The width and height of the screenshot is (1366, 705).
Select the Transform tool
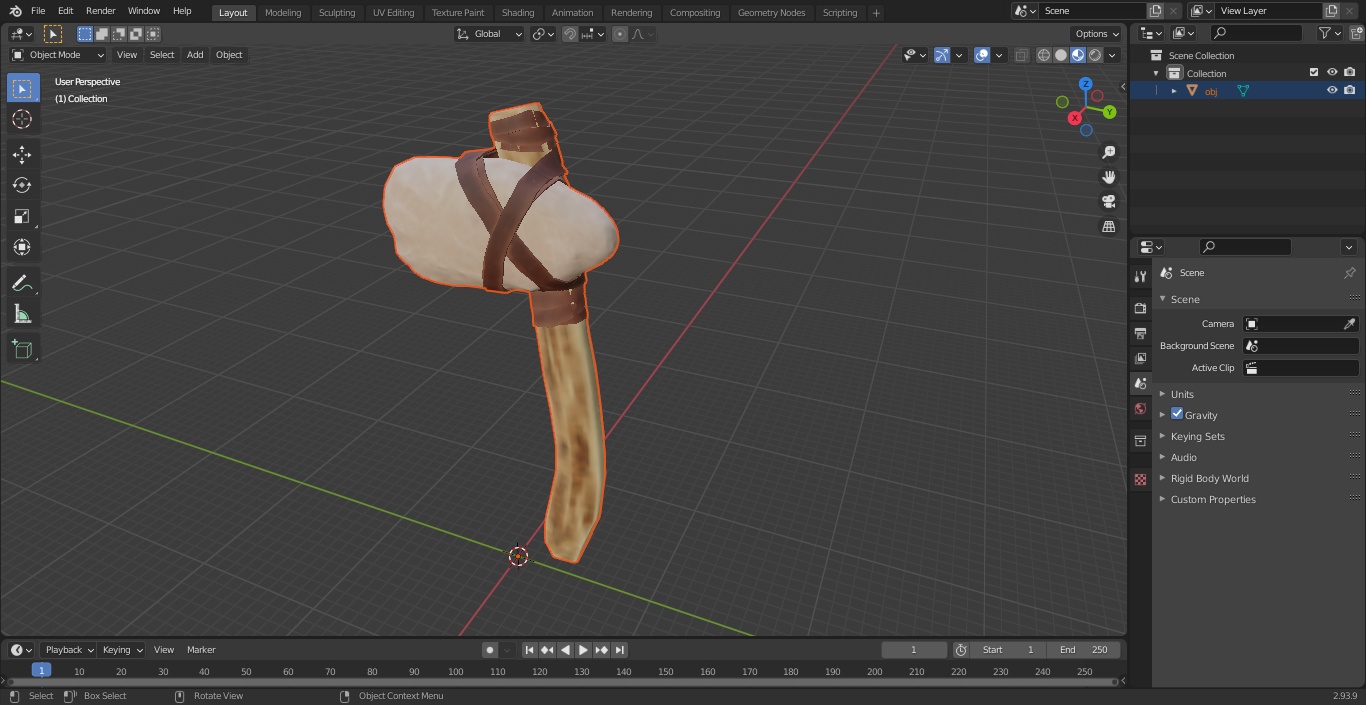point(22,247)
